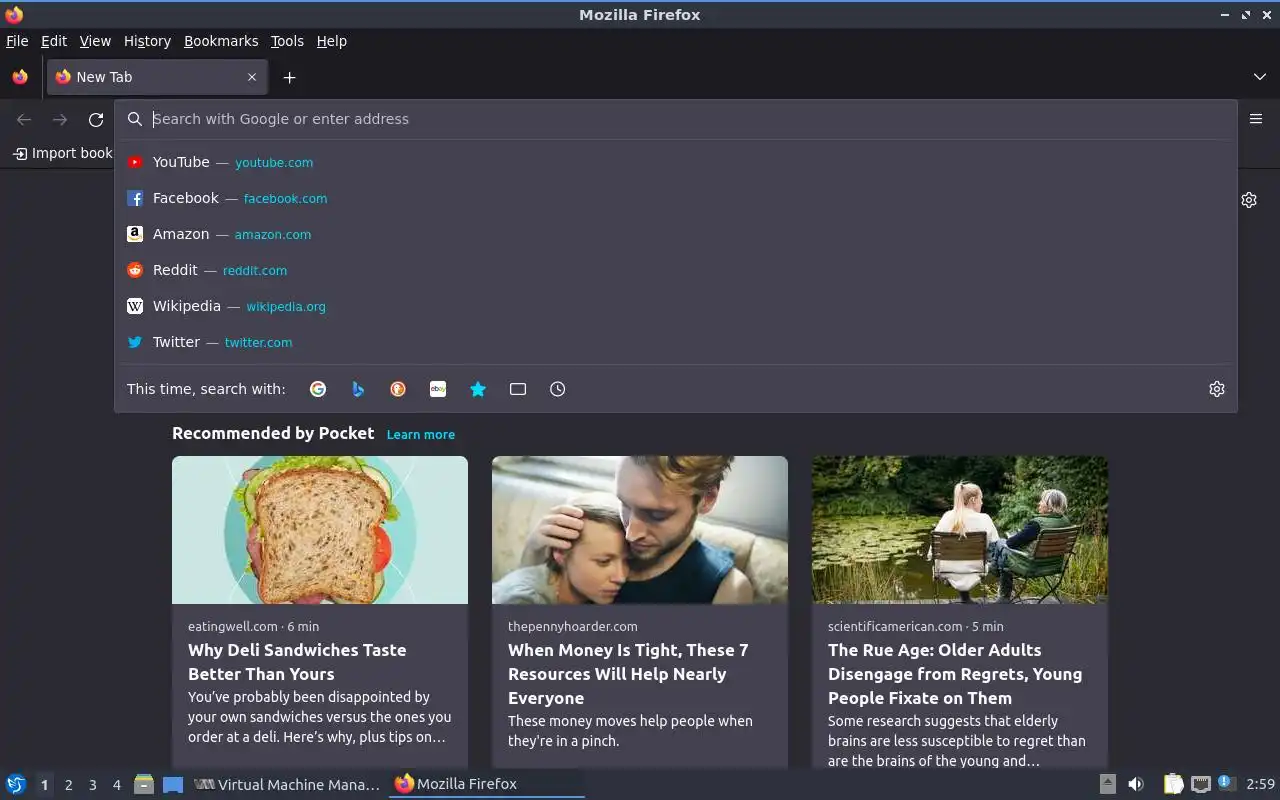Open the Firefox hamburger application menu
This screenshot has width=1280, height=800.
[x=1256, y=119]
